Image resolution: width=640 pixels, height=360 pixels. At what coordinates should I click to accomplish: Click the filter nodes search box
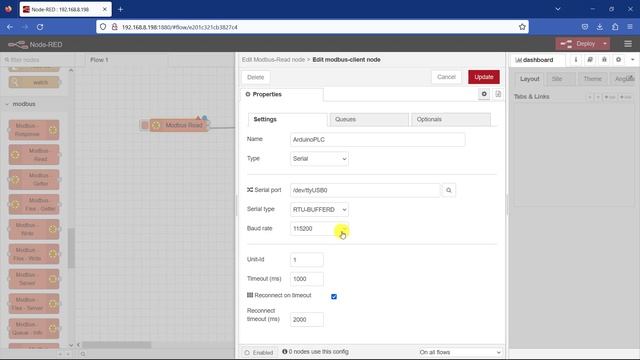click(38, 60)
